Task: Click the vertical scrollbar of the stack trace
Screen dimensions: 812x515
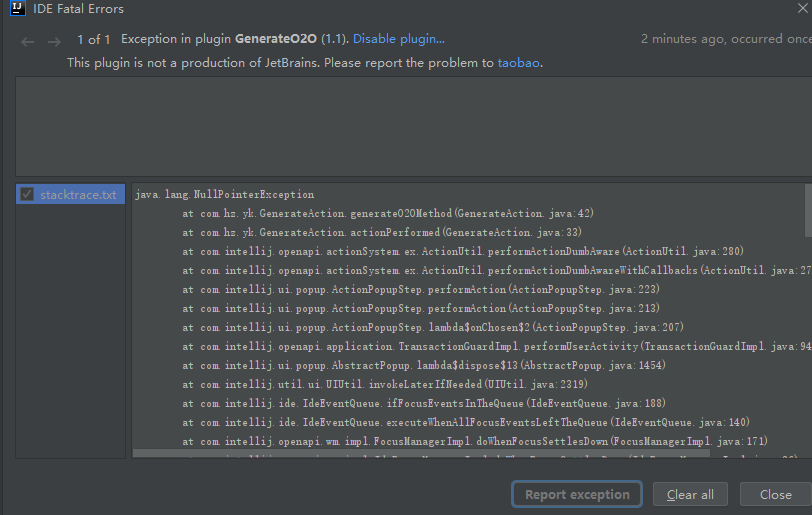Action: click(x=808, y=210)
